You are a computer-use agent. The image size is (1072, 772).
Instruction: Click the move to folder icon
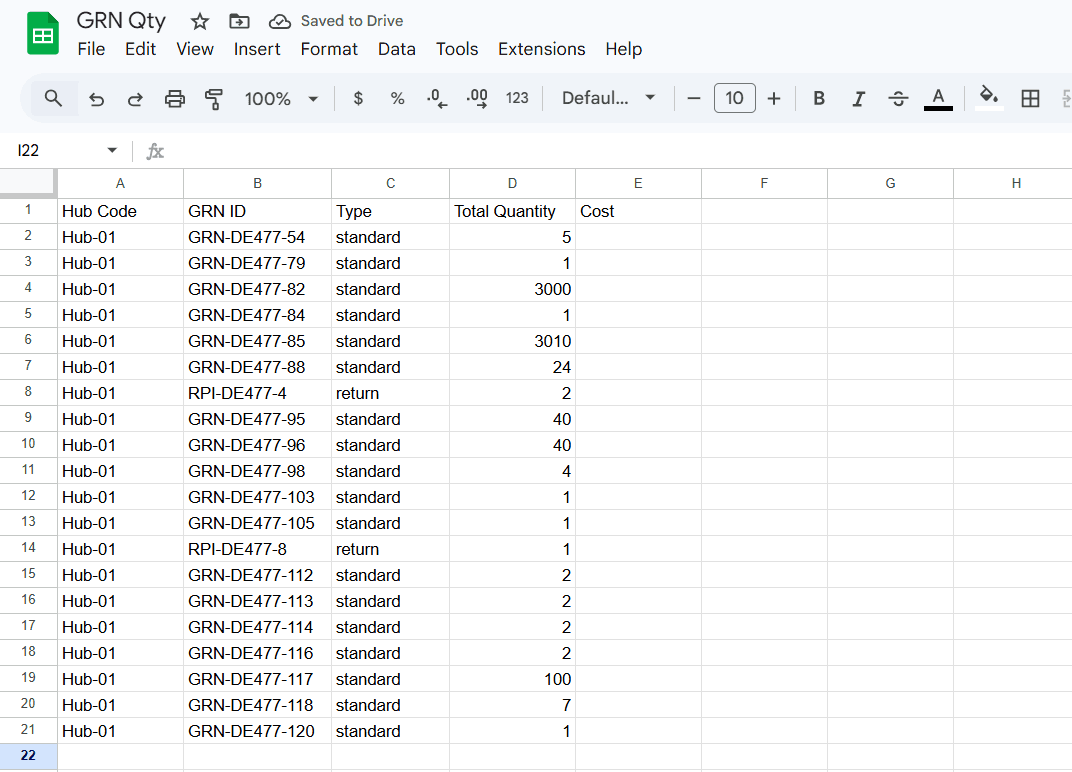coord(239,21)
